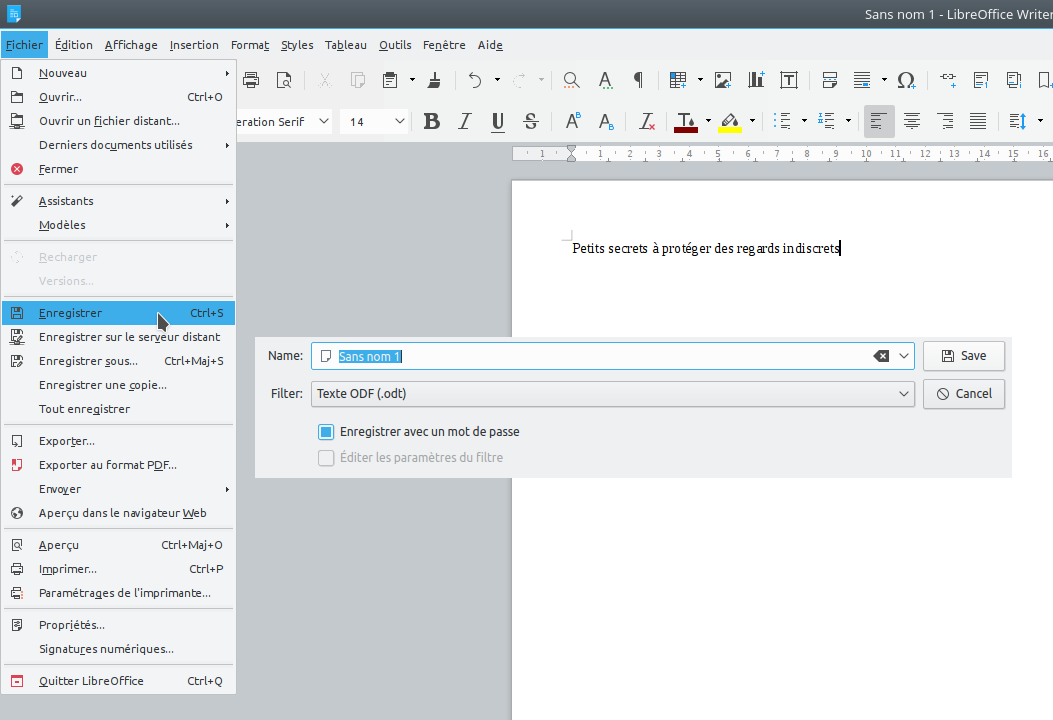The image size is (1053, 720).
Task: Click the Save button
Action: 963,356
